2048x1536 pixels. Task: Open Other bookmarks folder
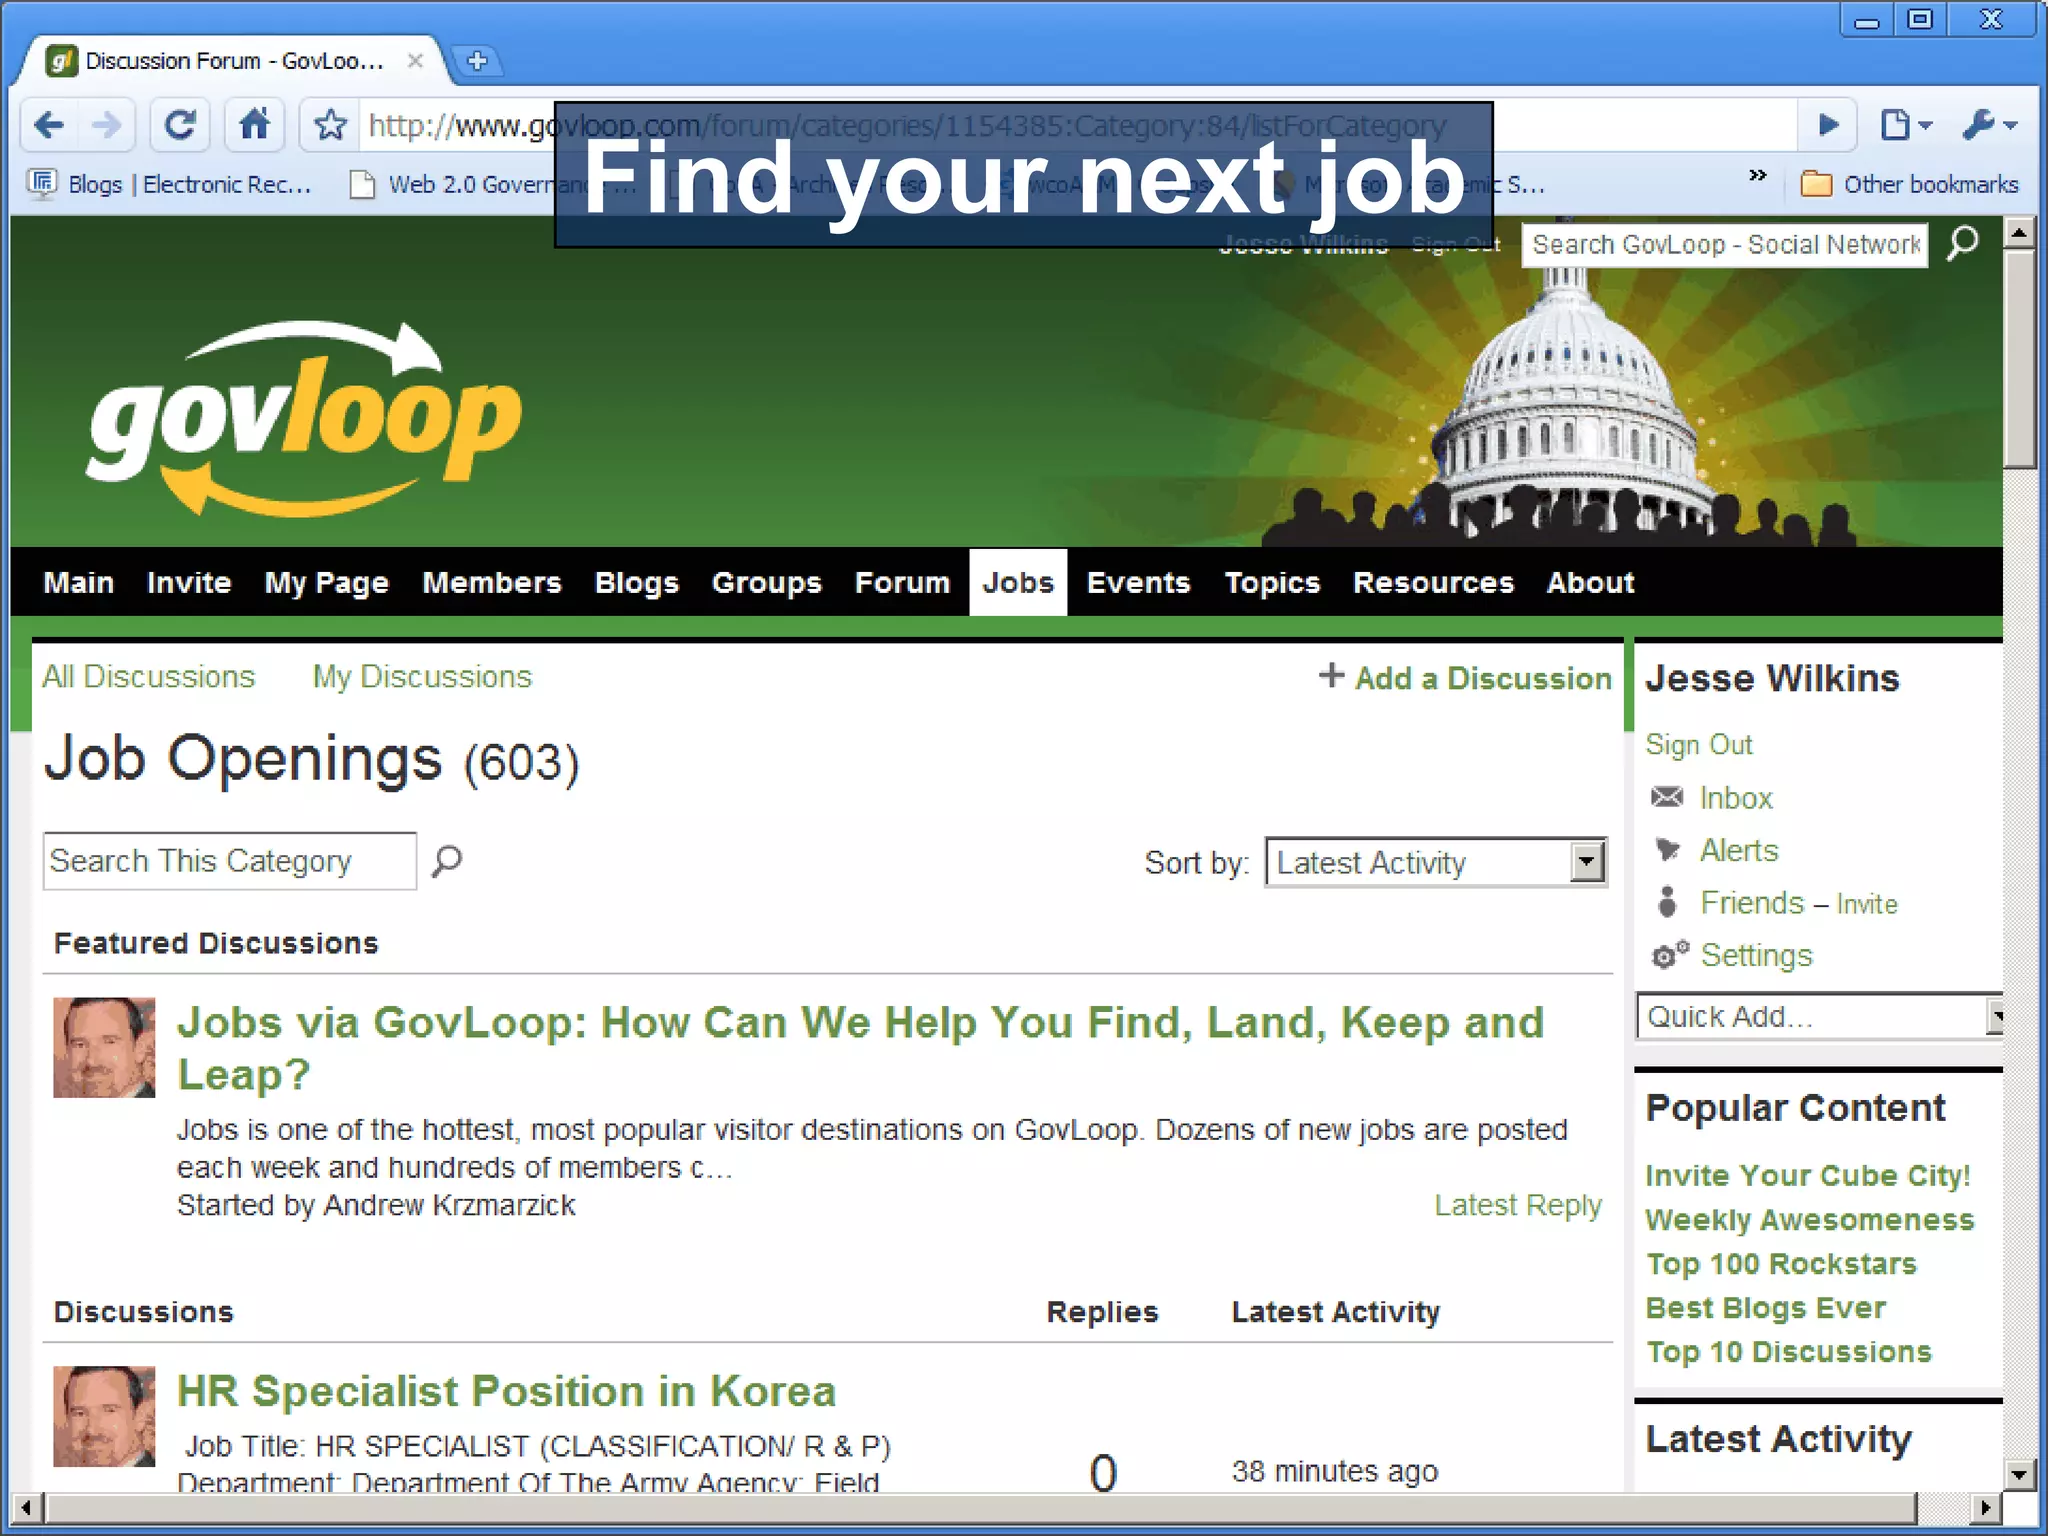coord(1909,184)
